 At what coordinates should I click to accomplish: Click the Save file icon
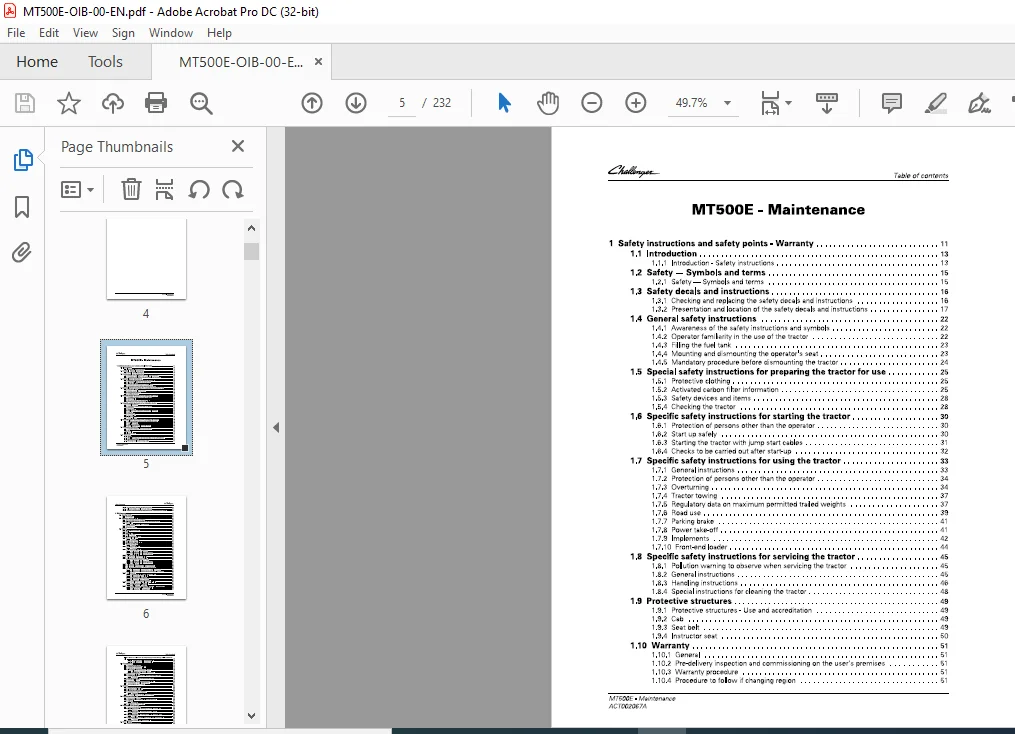click(25, 103)
